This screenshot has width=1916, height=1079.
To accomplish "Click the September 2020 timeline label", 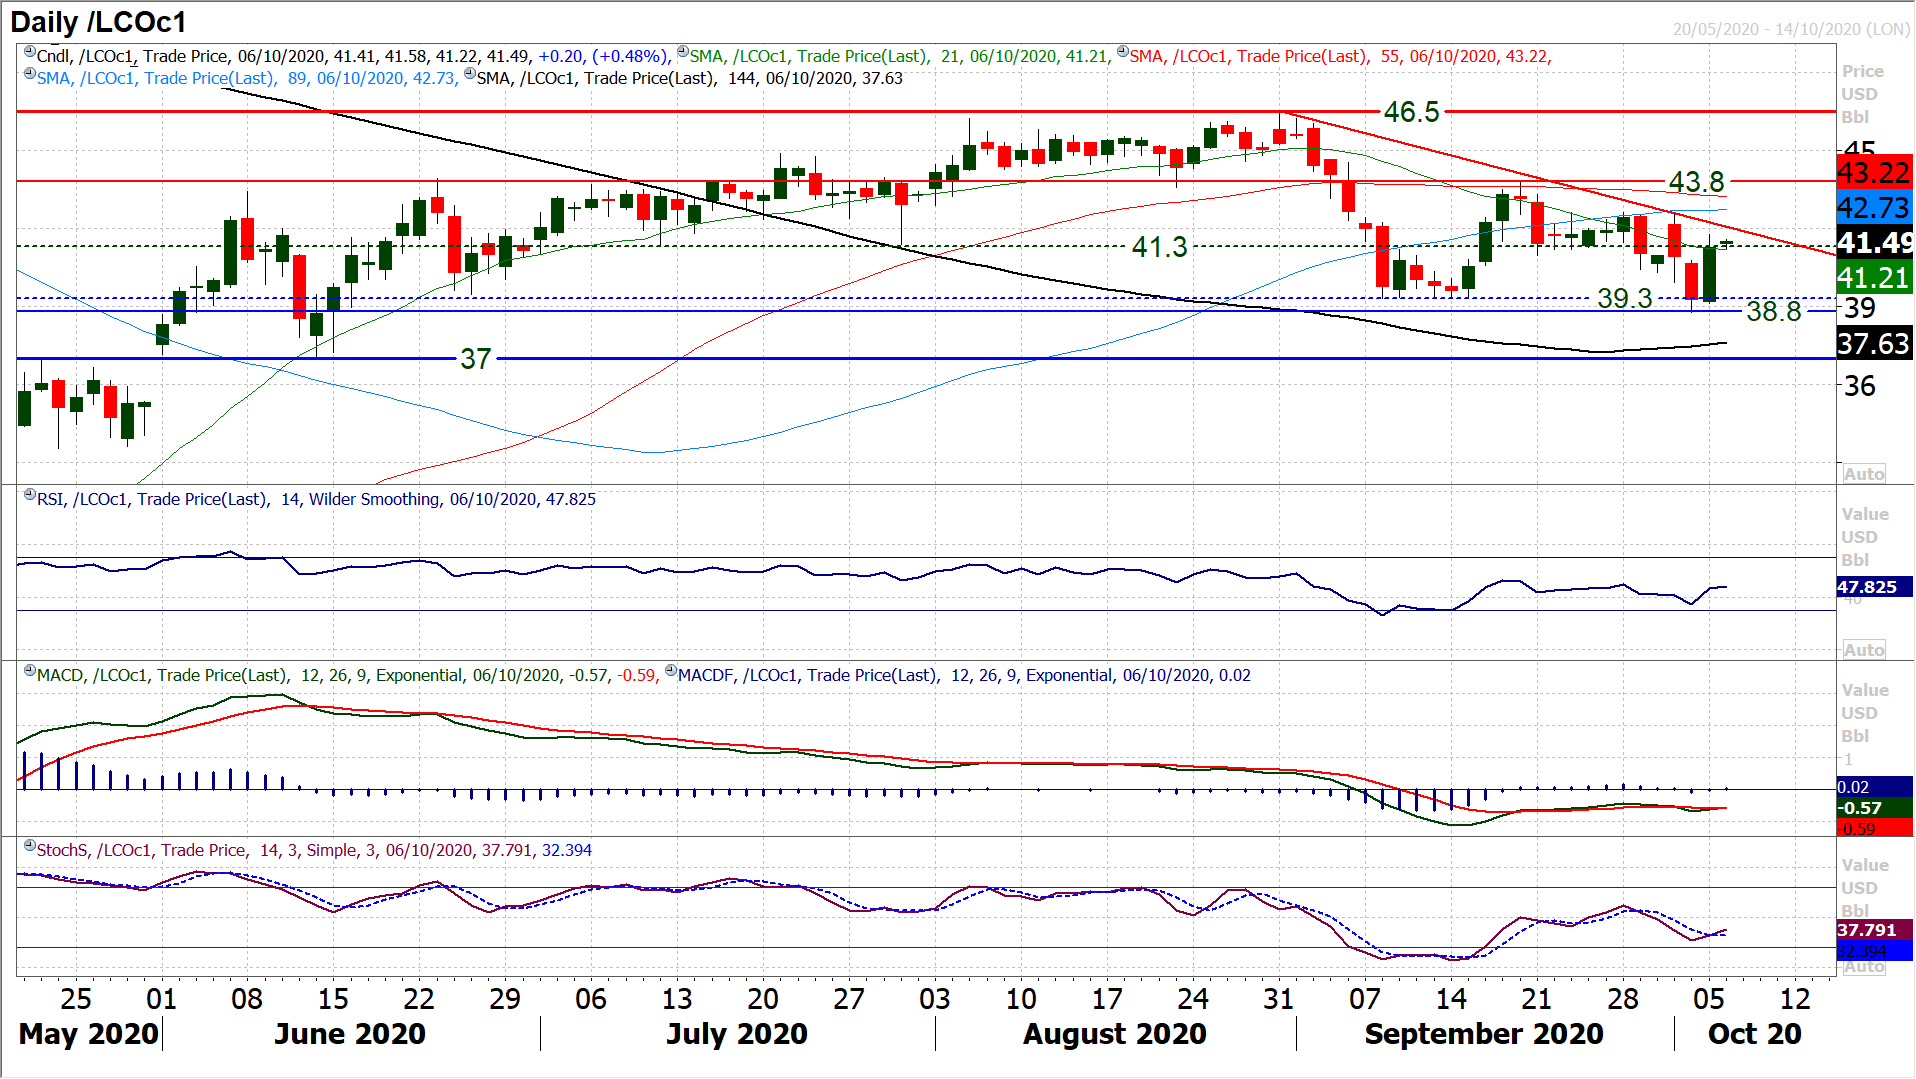I will 1484,1034.
